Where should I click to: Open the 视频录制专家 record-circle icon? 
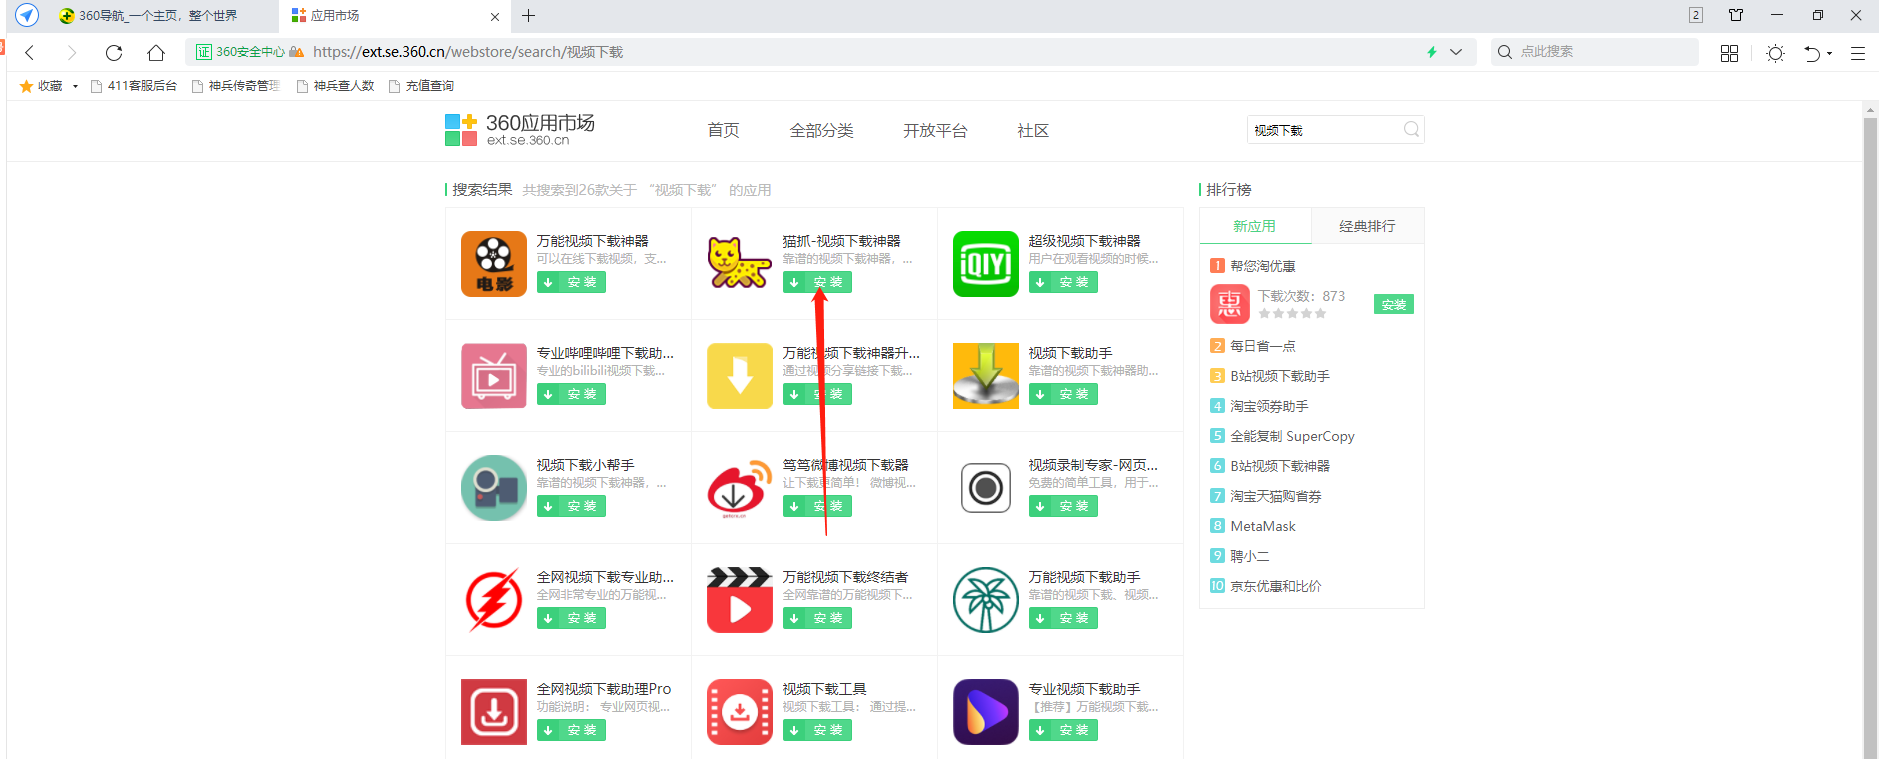pos(986,488)
